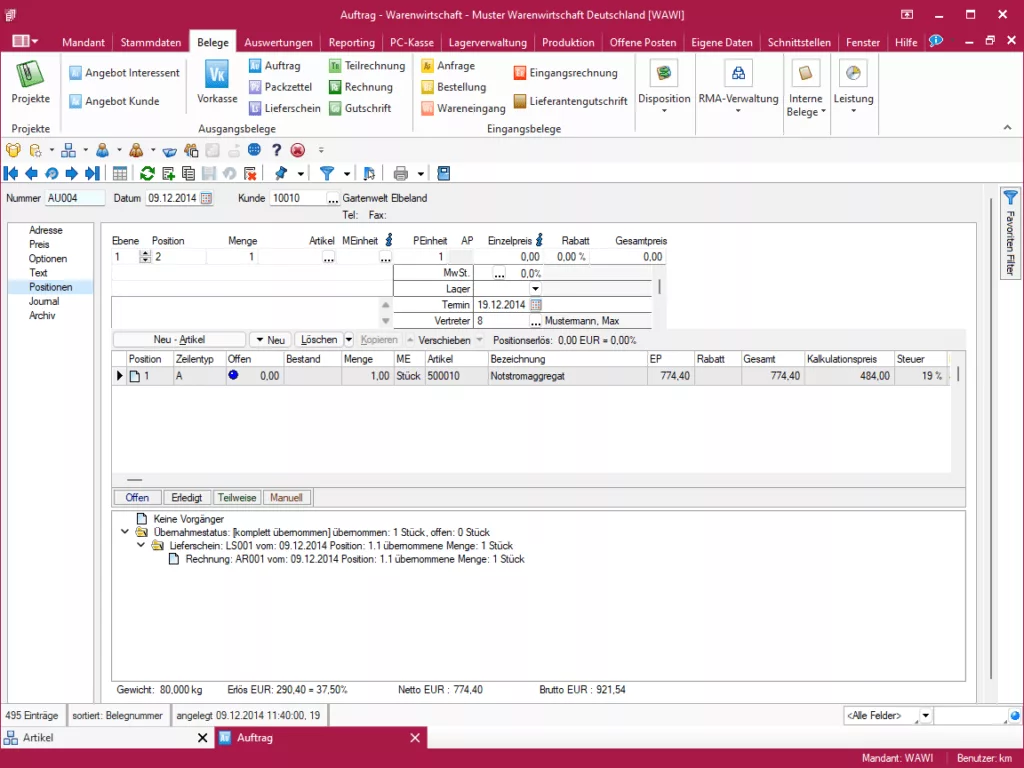Jump to the last record
This screenshot has width=1024, height=768.
[x=93, y=173]
